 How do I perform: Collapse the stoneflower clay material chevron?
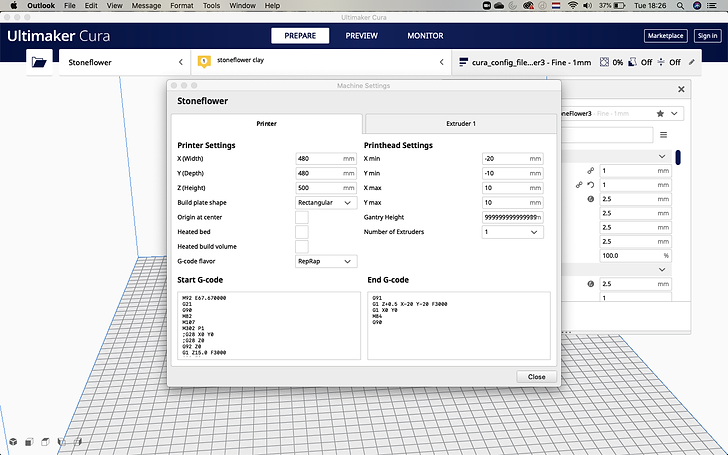[x=442, y=62]
